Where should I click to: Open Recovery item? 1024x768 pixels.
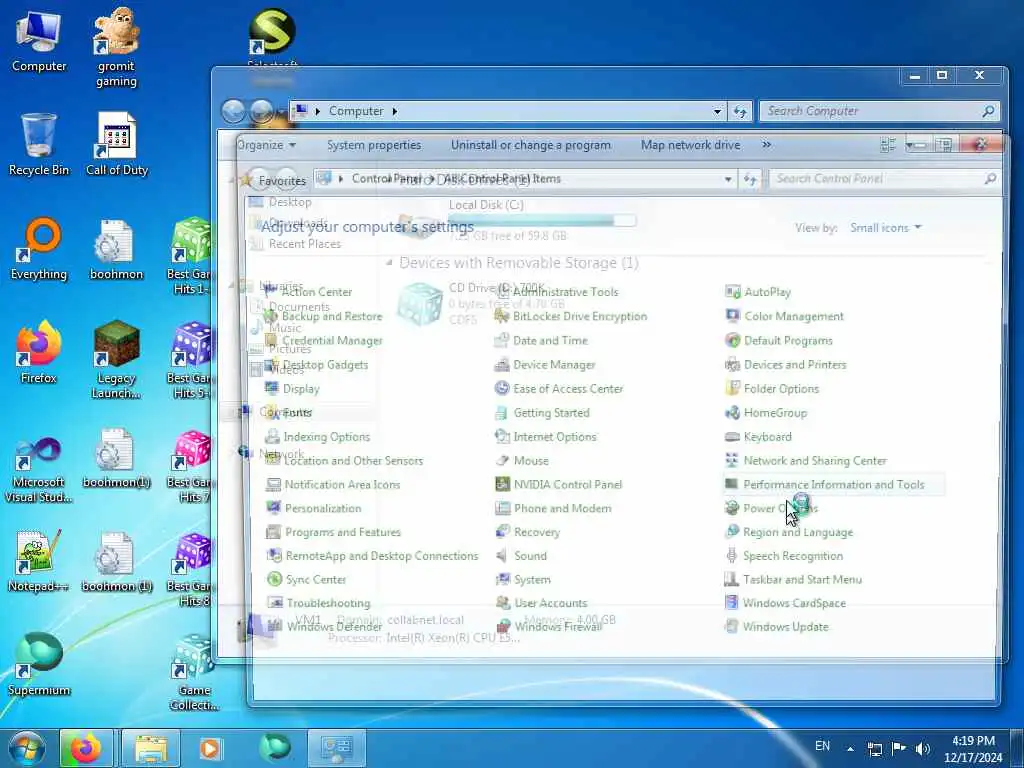tap(528, 532)
